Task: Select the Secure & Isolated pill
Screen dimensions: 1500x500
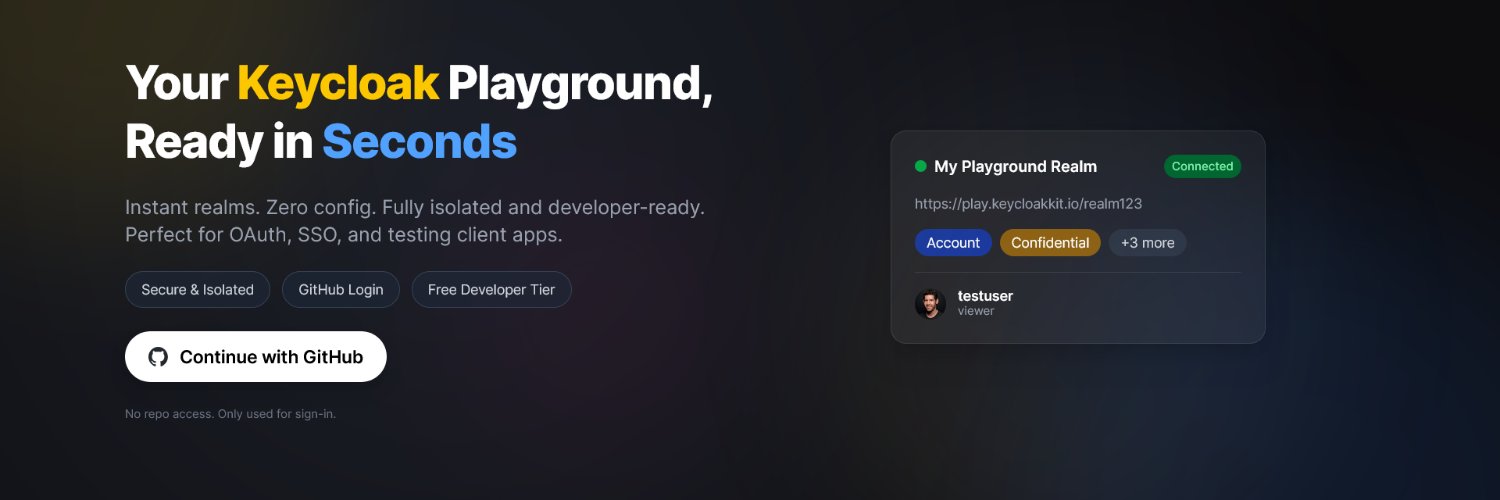Action: tap(197, 290)
